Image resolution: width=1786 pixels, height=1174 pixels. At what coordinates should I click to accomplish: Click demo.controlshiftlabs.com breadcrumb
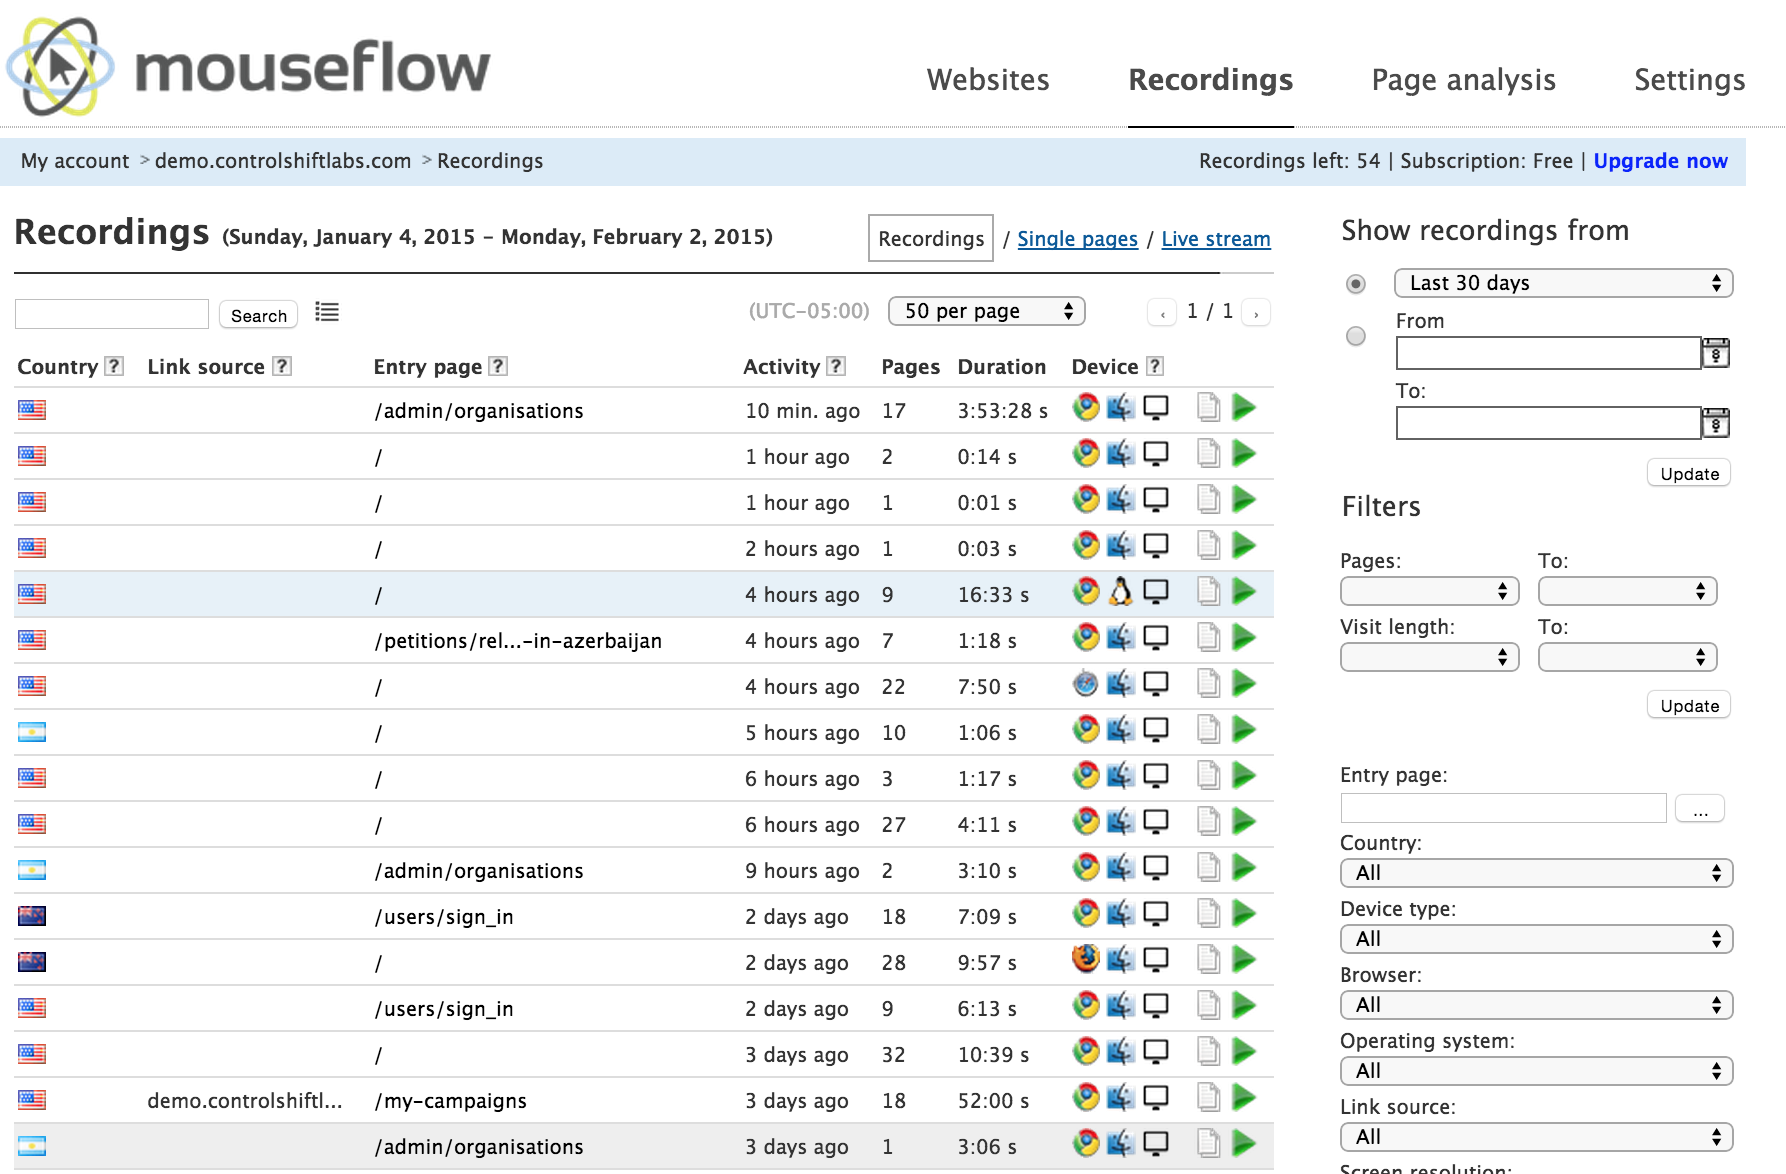[283, 161]
